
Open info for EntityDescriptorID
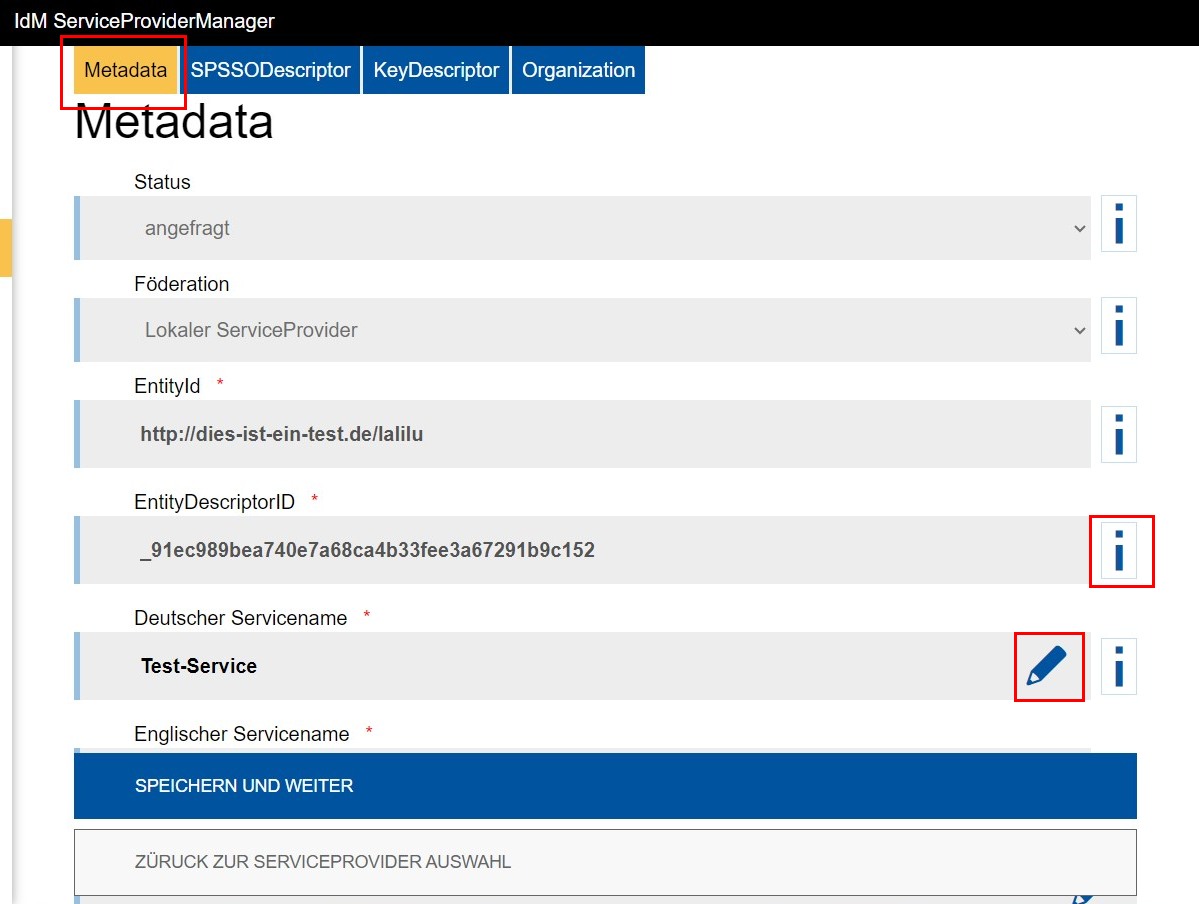click(x=1121, y=551)
